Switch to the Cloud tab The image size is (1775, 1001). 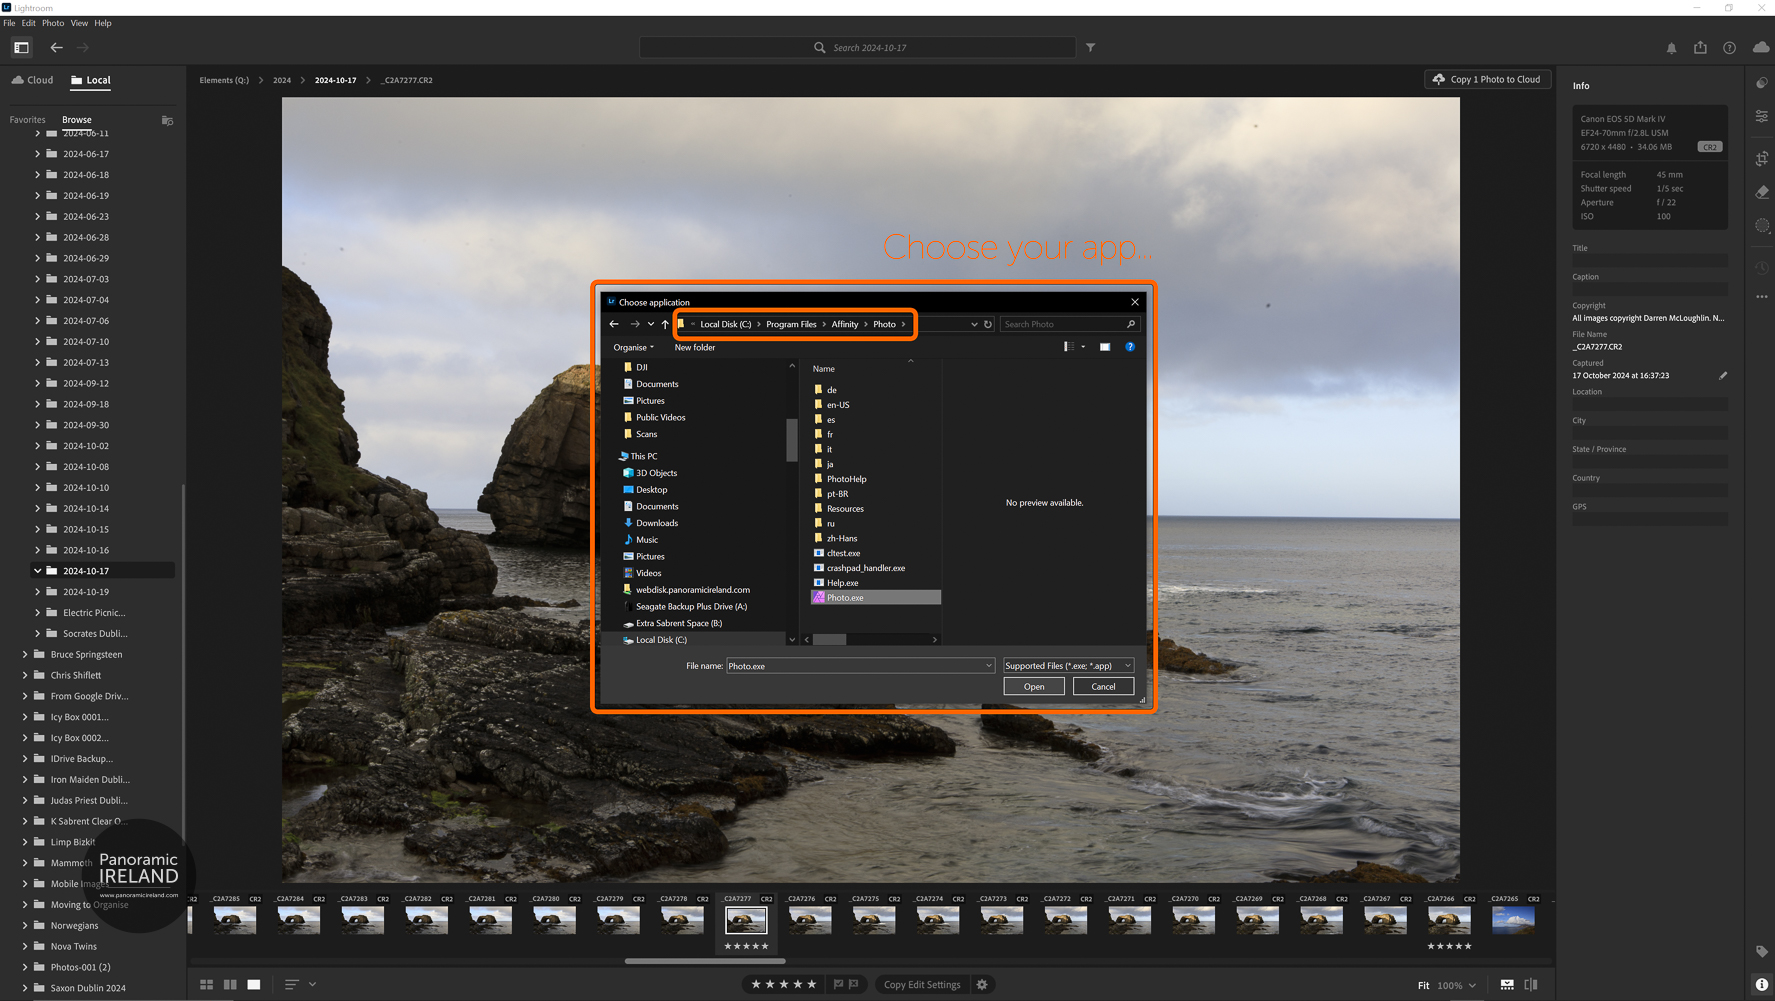point(32,80)
